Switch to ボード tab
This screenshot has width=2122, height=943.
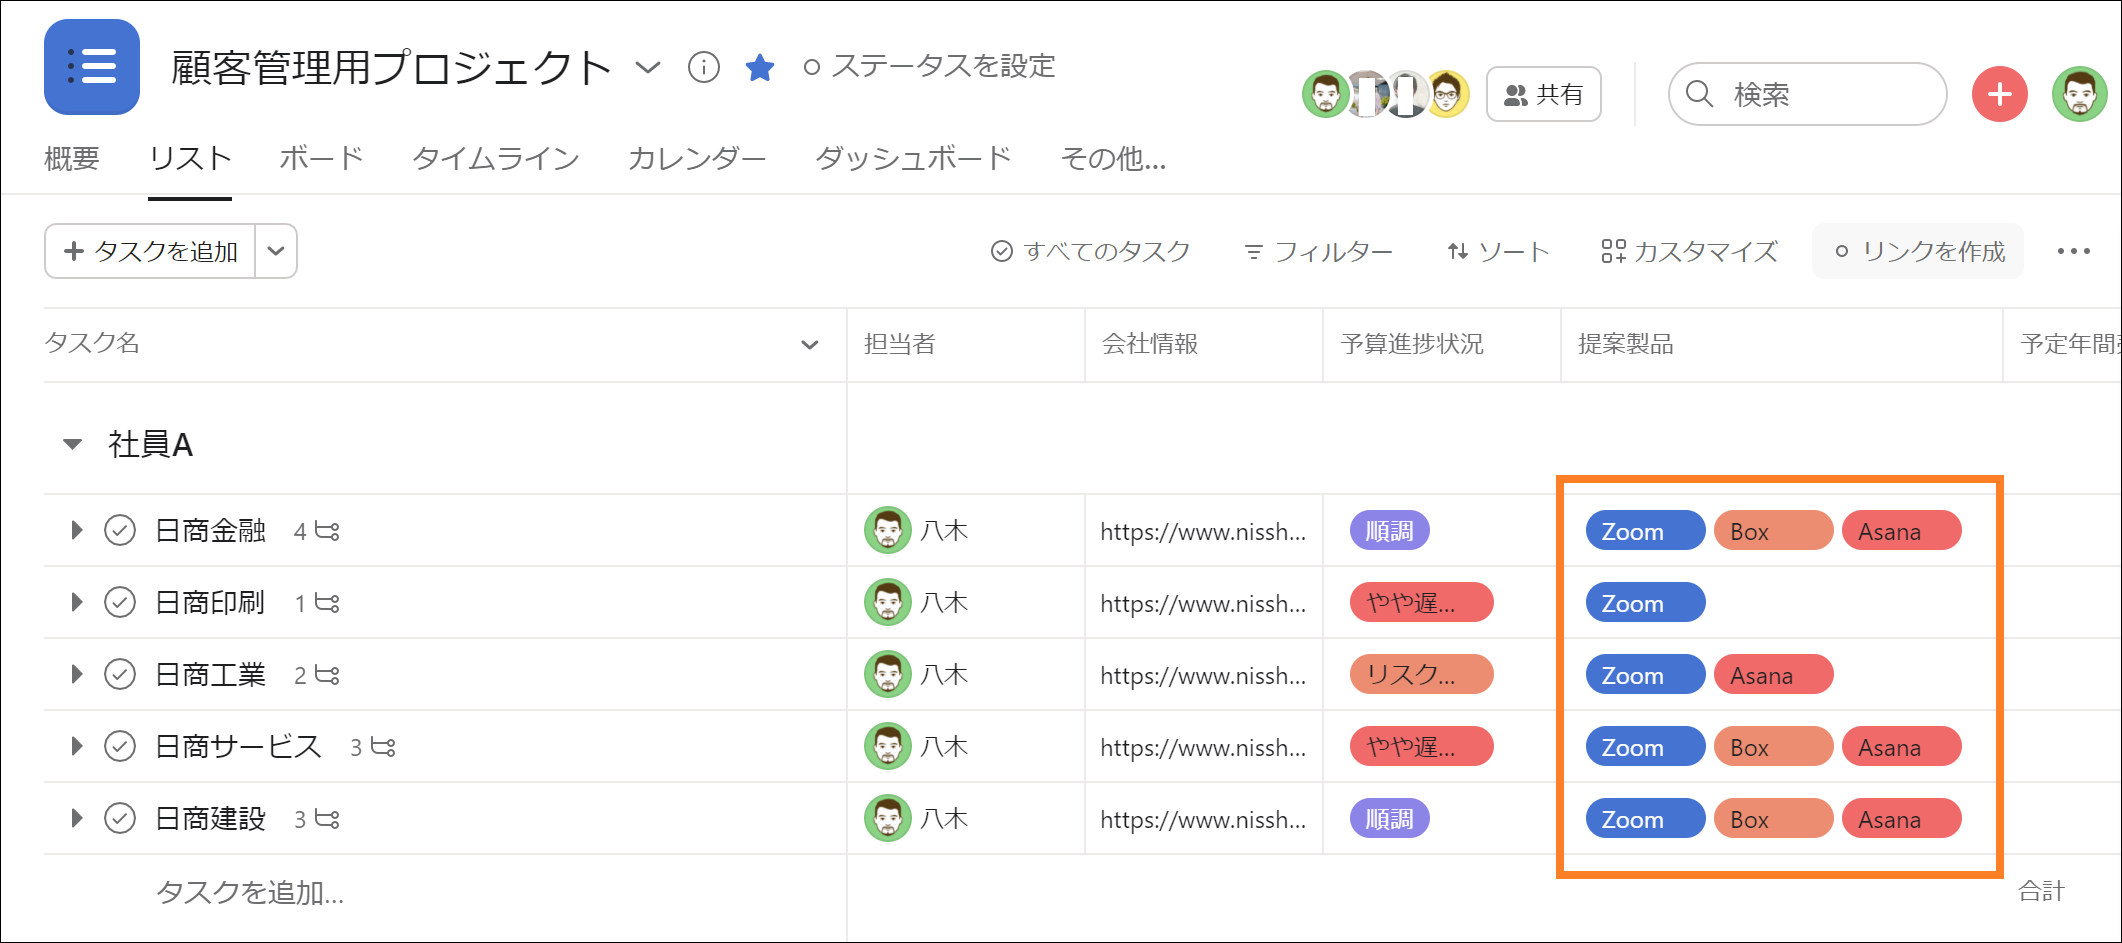[x=321, y=158]
